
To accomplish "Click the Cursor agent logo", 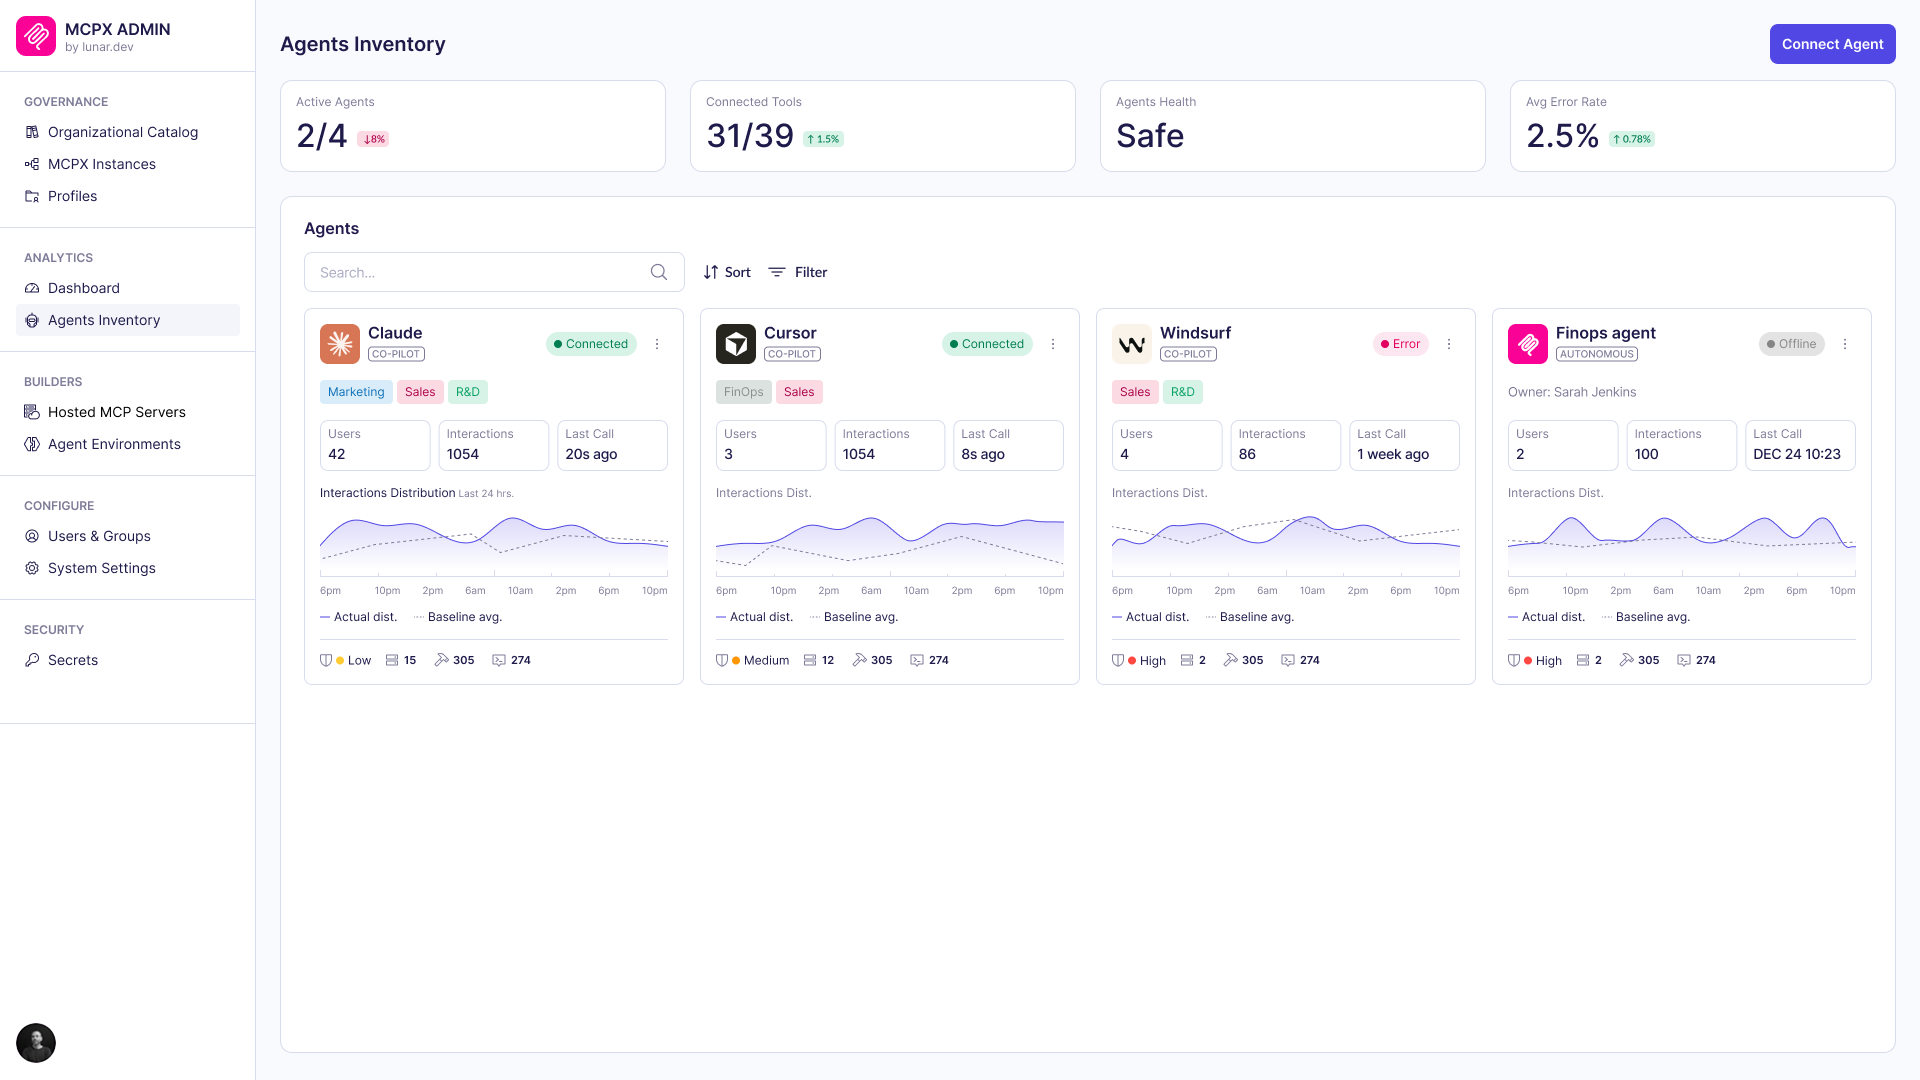I will 736,344.
